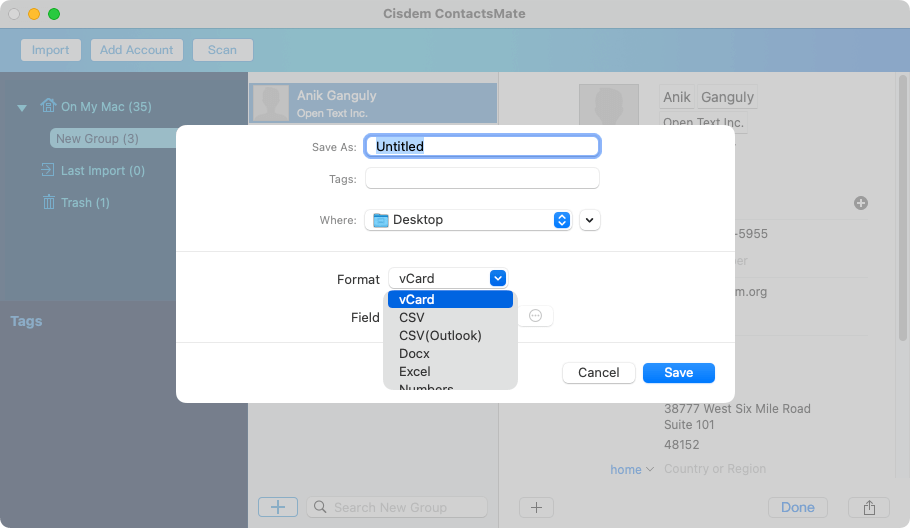The height and width of the screenshot is (528, 910).
Task: Choose vCard from the format list
Action: (450, 299)
